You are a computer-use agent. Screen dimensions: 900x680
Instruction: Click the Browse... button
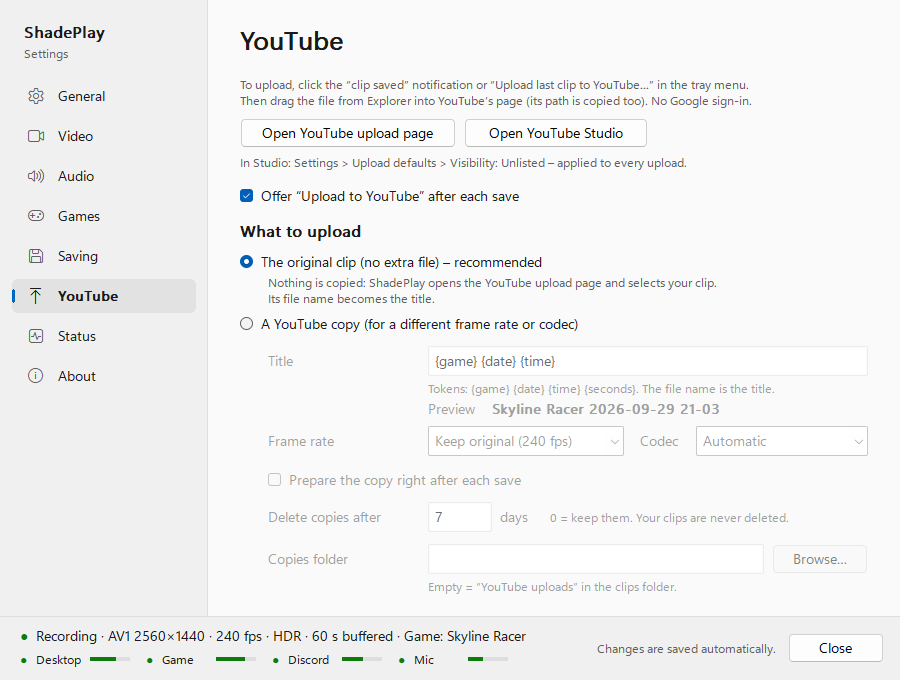[820, 559]
